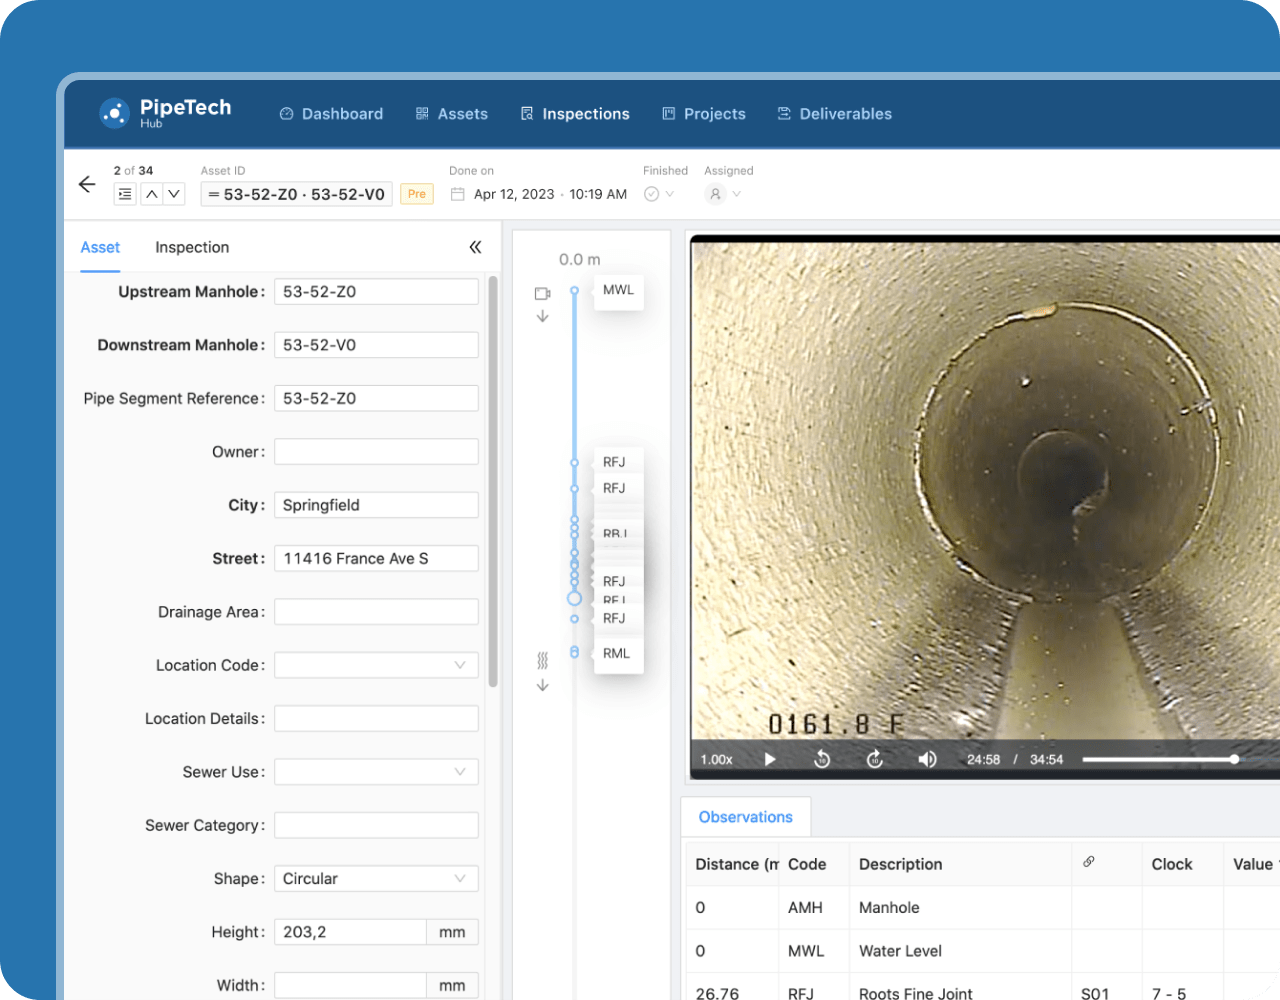Switch to the Inspection tab

coord(192,247)
